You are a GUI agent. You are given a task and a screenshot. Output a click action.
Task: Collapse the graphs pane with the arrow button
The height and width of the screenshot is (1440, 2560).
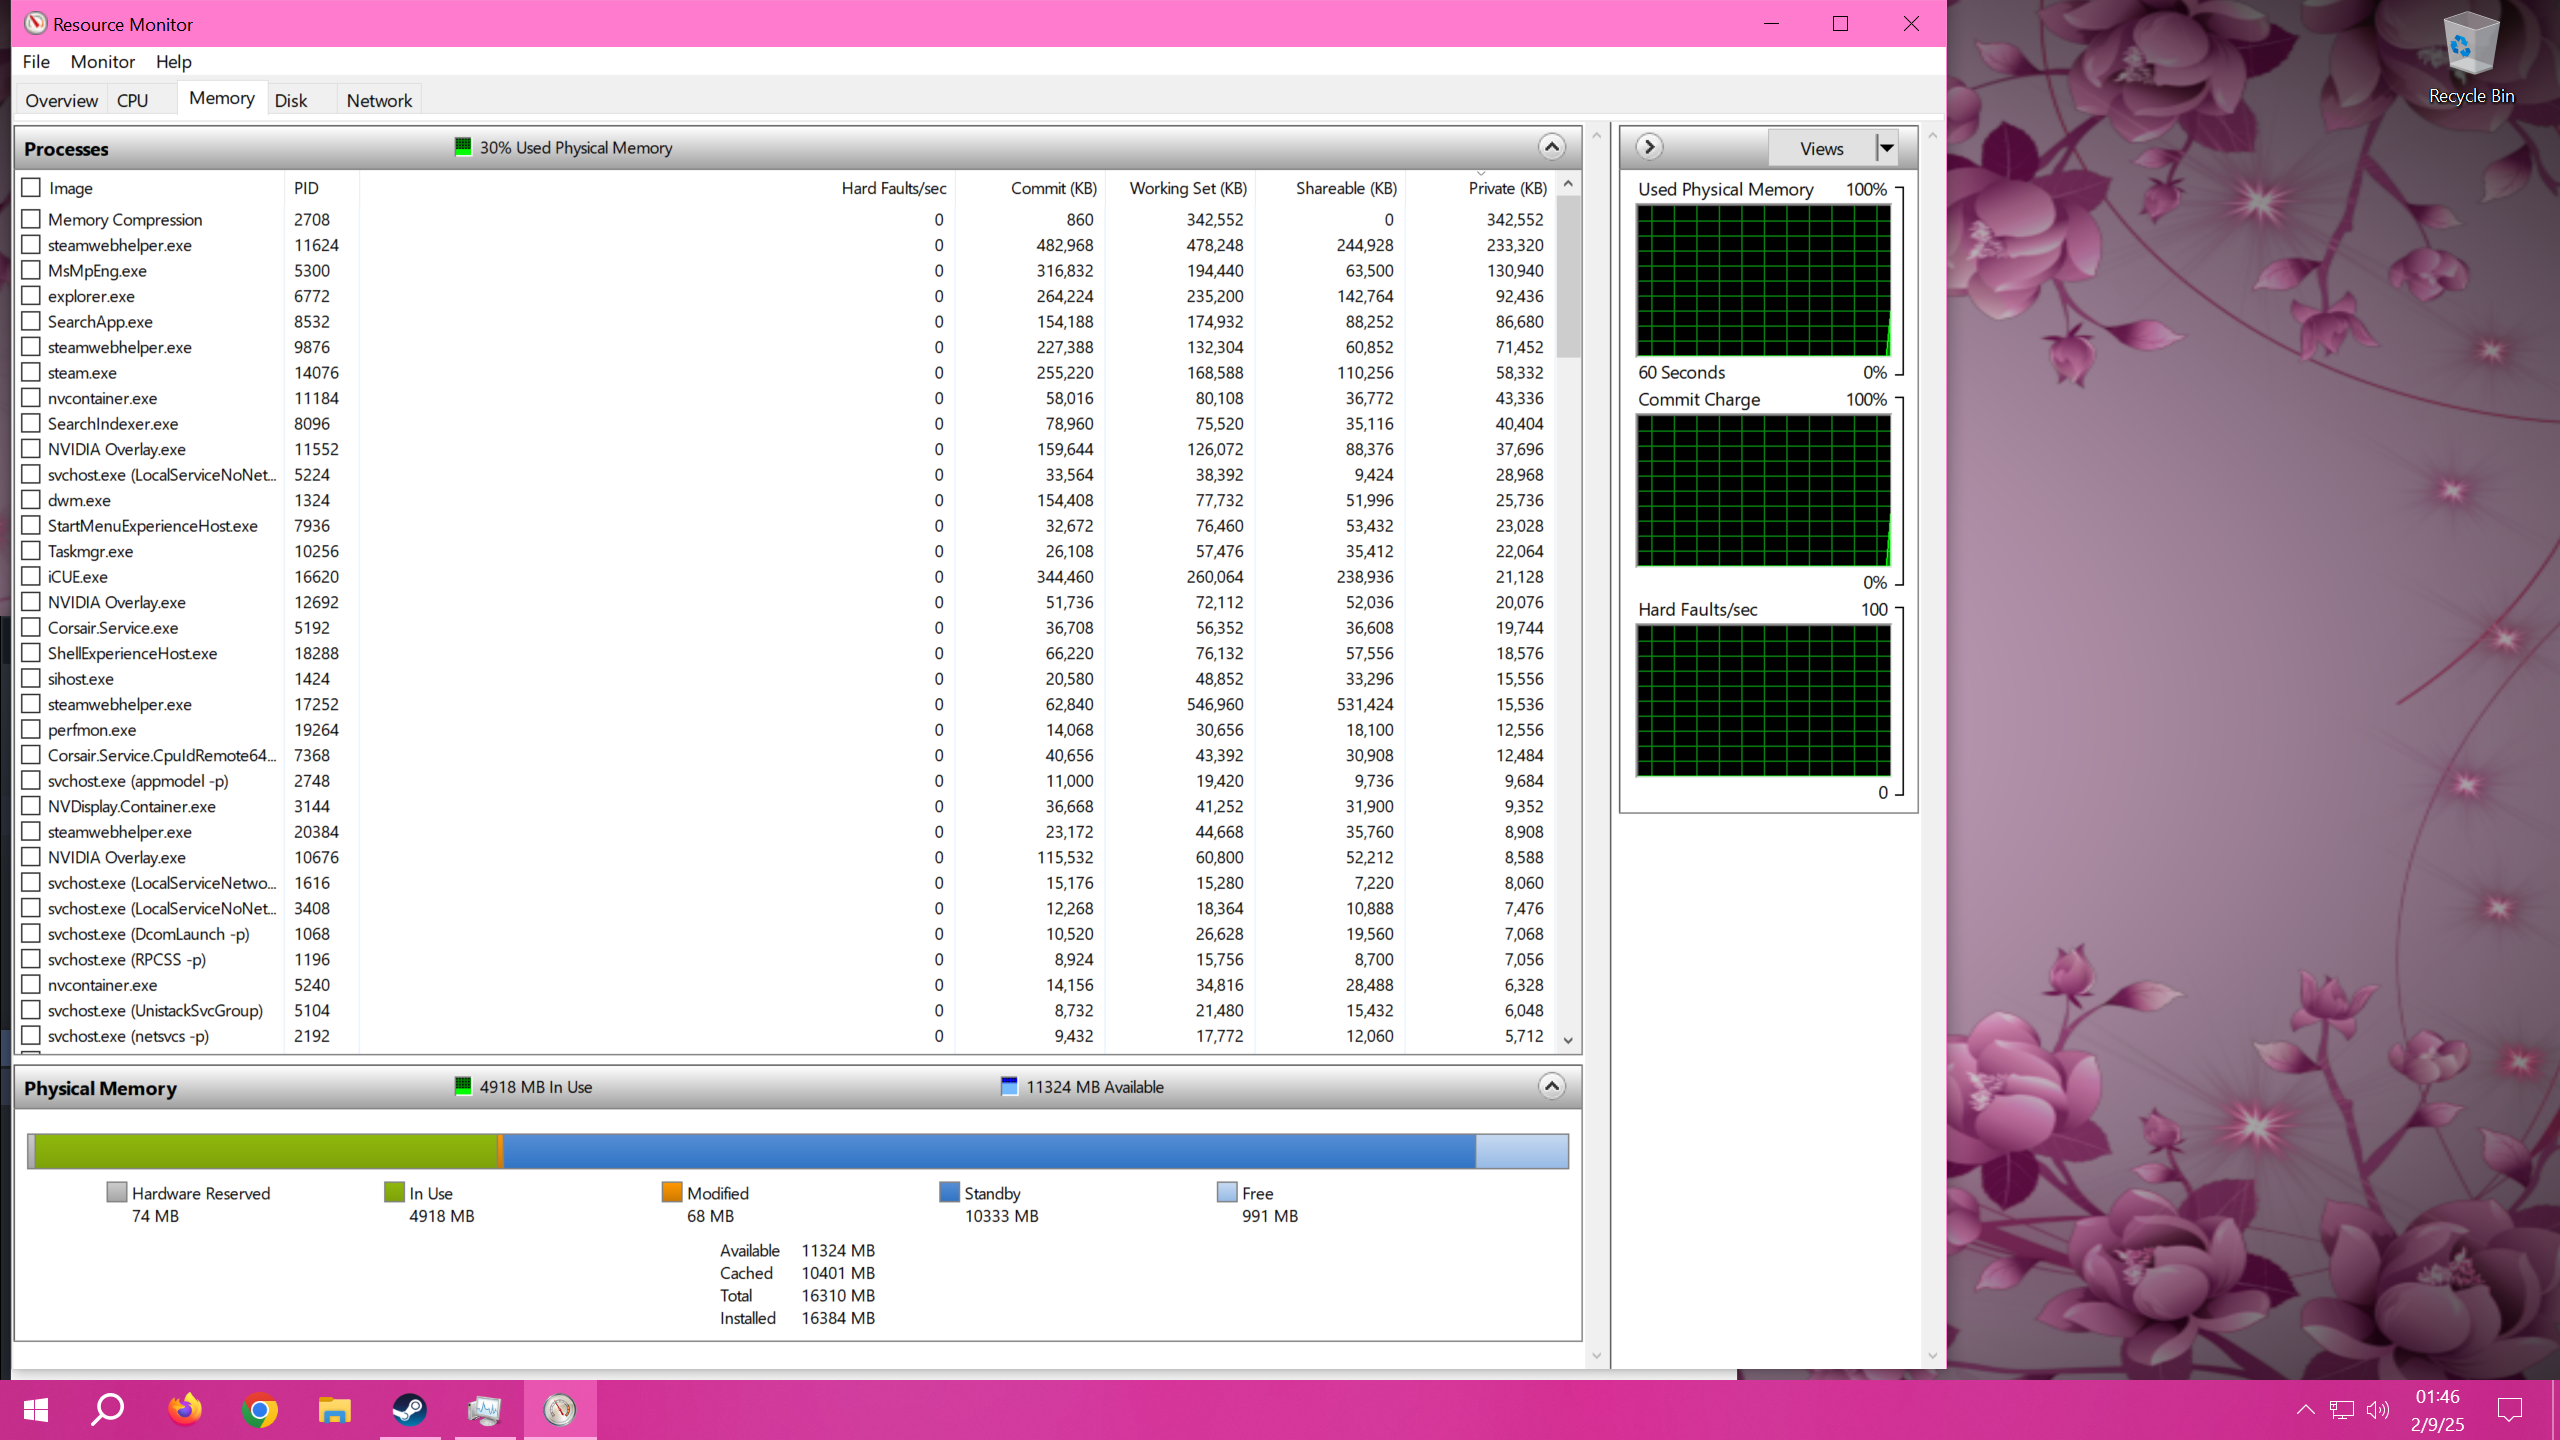click(1649, 147)
